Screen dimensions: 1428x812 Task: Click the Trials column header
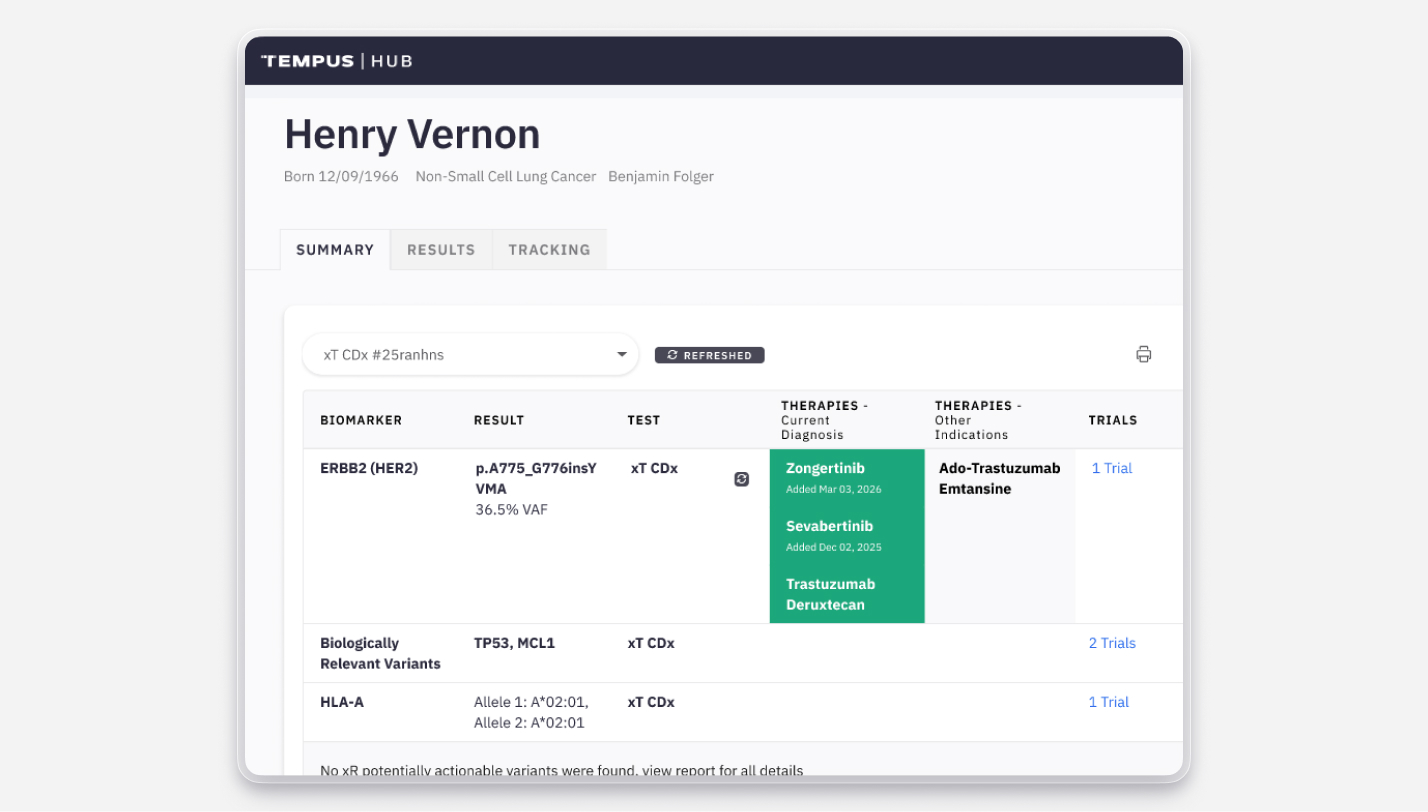[x=1112, y=420]
